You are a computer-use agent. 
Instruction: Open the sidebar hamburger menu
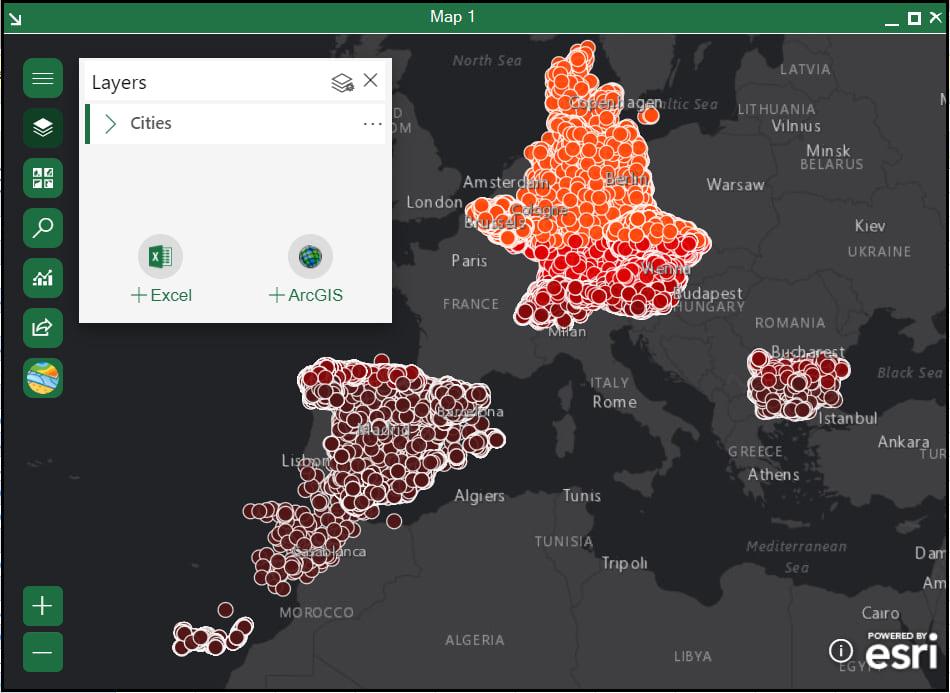tap(42, 77)
